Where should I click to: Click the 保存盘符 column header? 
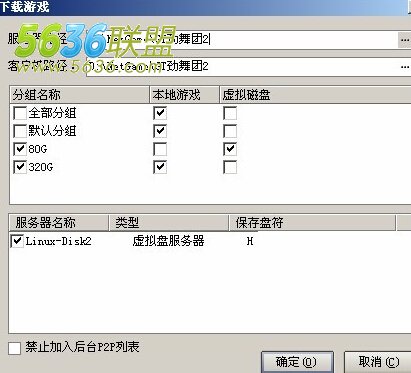click(x=312, y=223)
